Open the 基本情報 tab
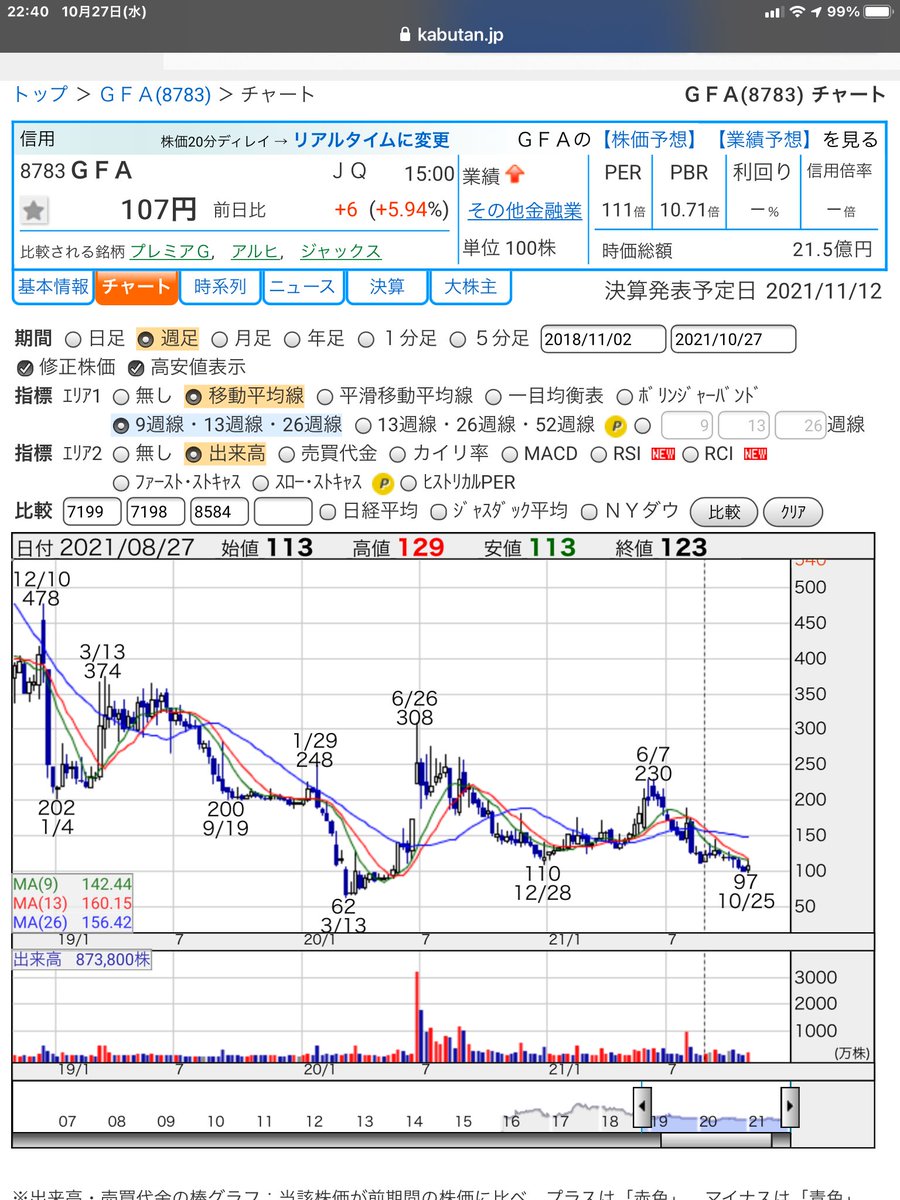The height and width of the screenshot is (1200, 900). (x=53, y=287)
